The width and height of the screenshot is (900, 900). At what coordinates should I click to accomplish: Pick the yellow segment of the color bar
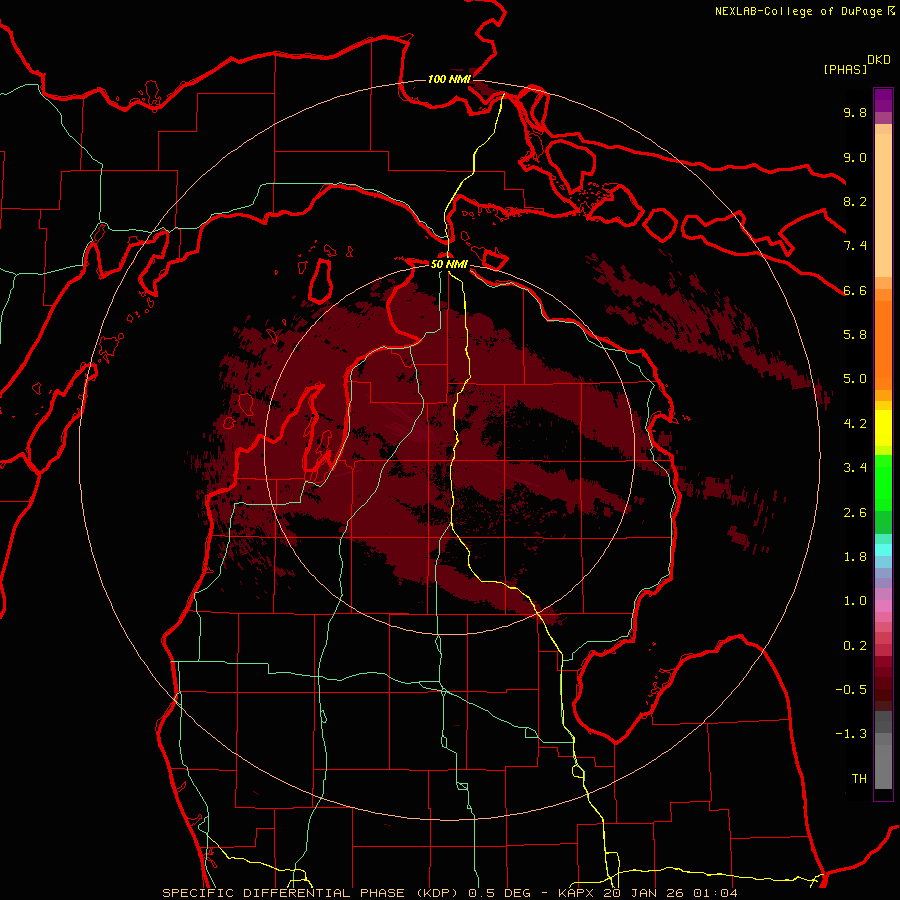click(x=883, y=428)
